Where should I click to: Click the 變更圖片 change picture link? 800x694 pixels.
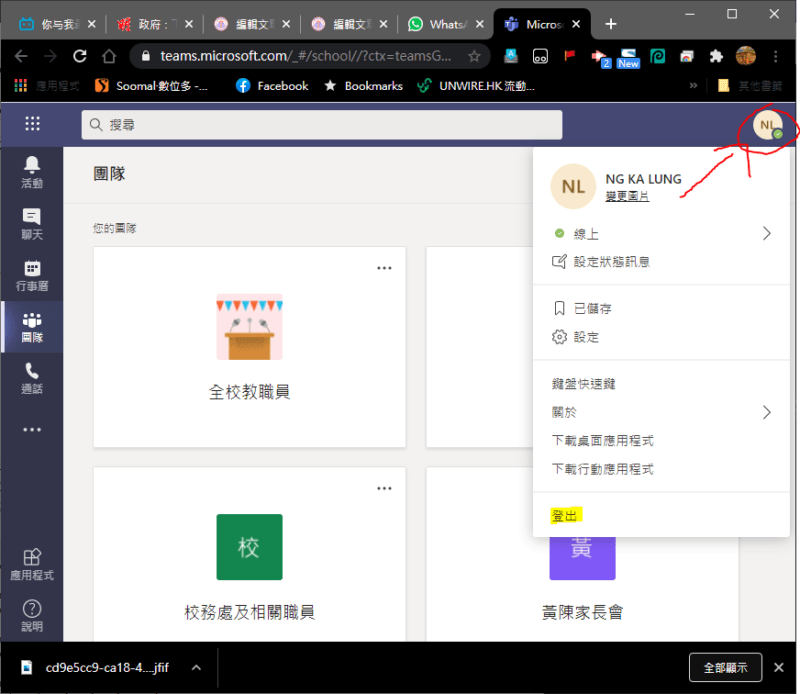pos(627,197)
